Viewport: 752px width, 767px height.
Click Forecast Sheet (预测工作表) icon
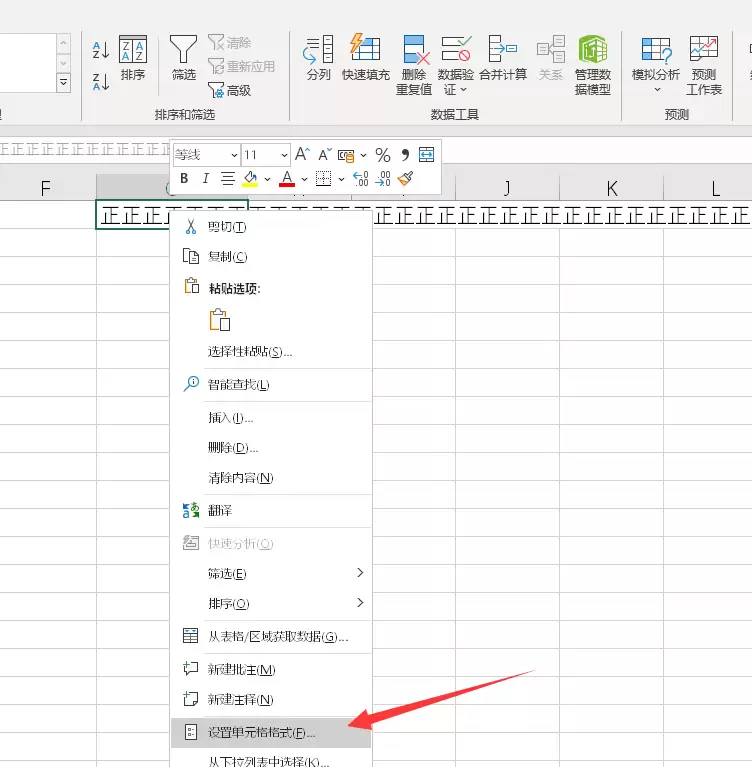(x=704, y=64)
